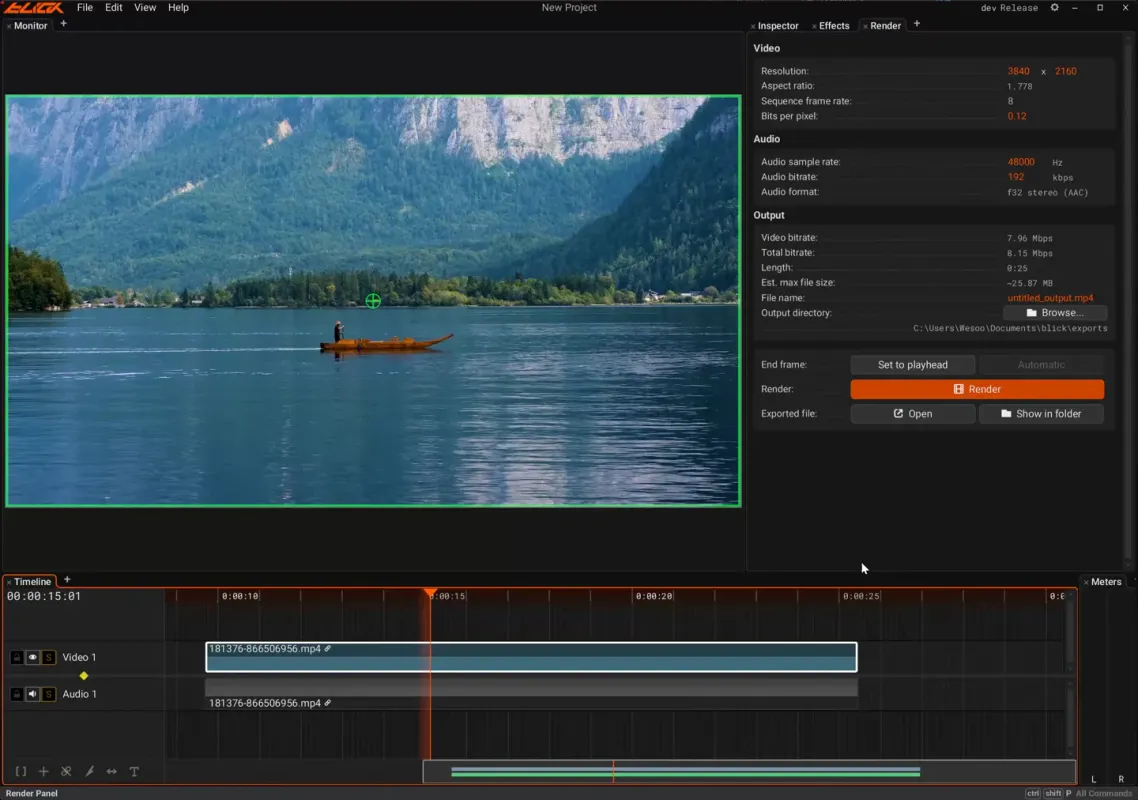Open the View menu
The image size is (1138, 800).
pyautogui.click(x=145, y=7)
